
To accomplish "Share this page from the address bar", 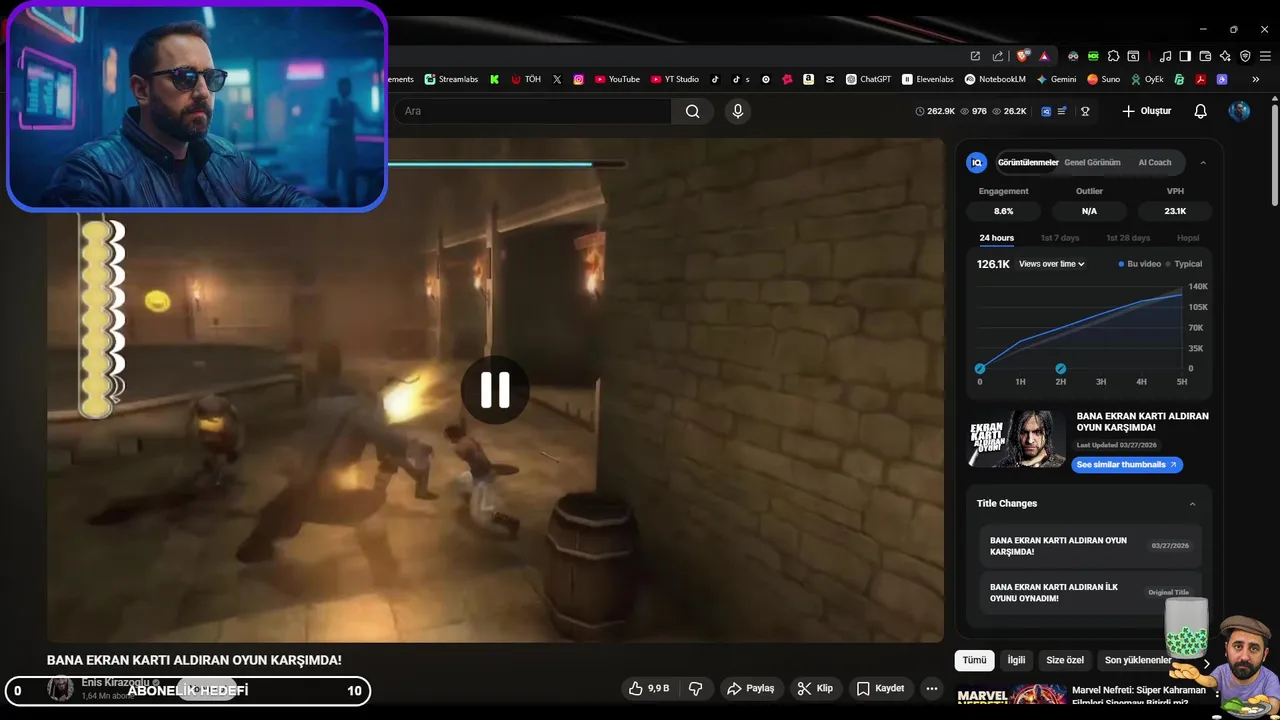I will [997, 56].
